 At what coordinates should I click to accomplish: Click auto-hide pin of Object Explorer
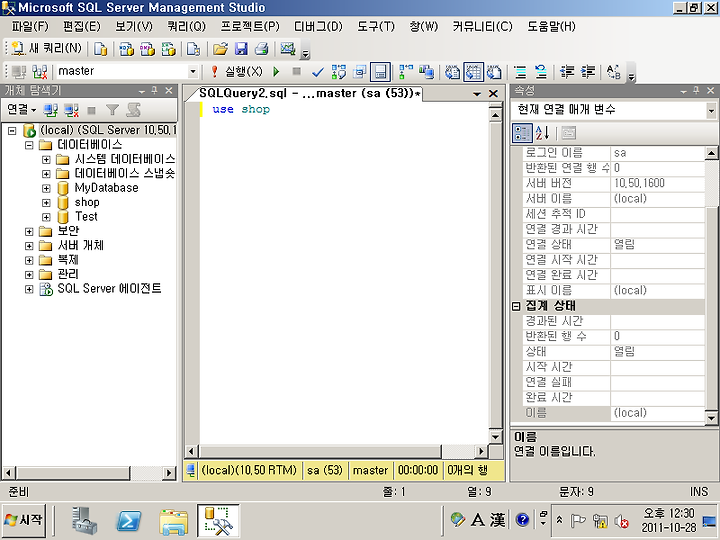pyautogui.click(x=155, y=90)
